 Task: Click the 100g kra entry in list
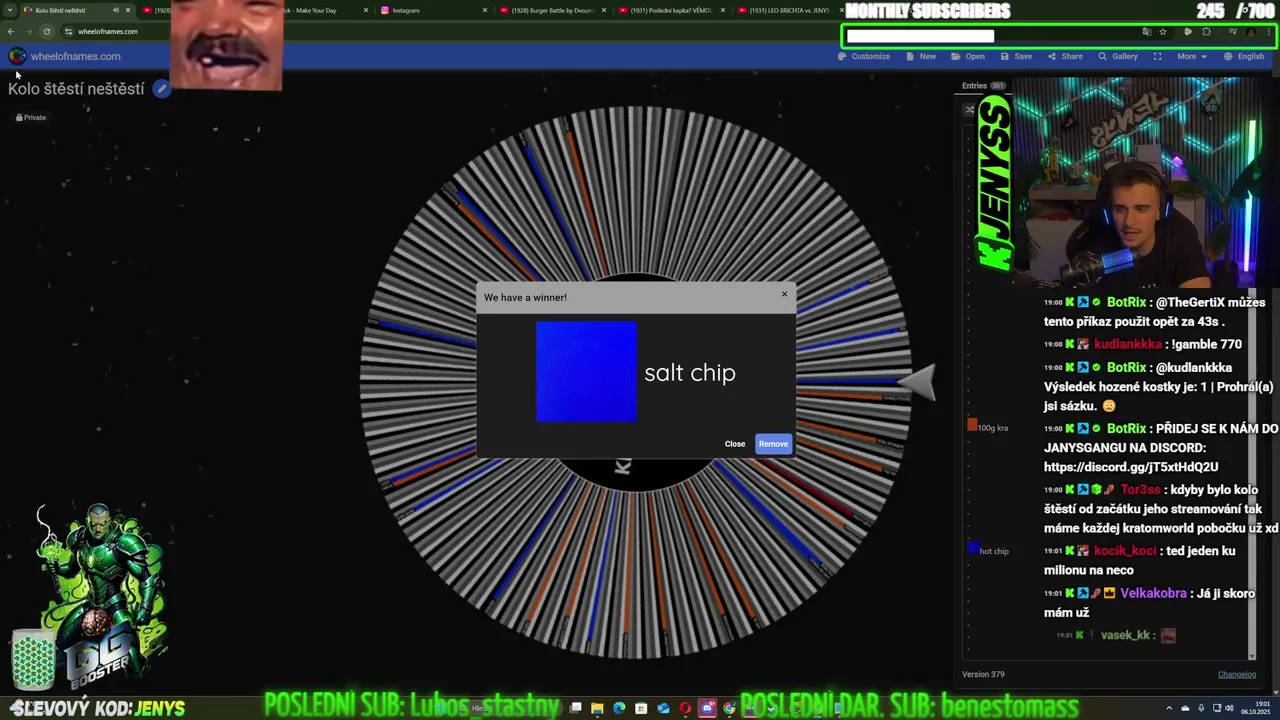point(987,427)
